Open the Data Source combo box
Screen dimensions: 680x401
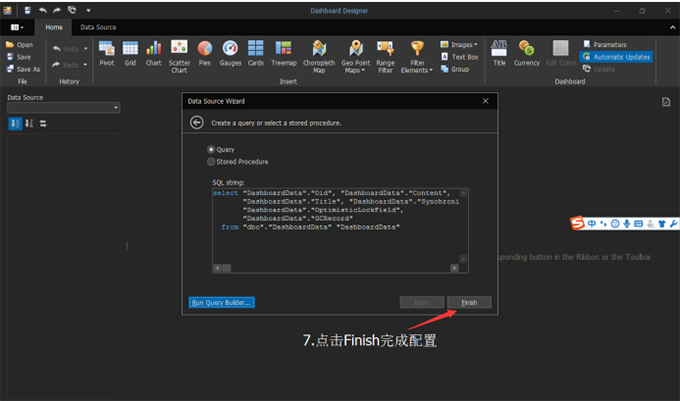(x=63, y=107)
